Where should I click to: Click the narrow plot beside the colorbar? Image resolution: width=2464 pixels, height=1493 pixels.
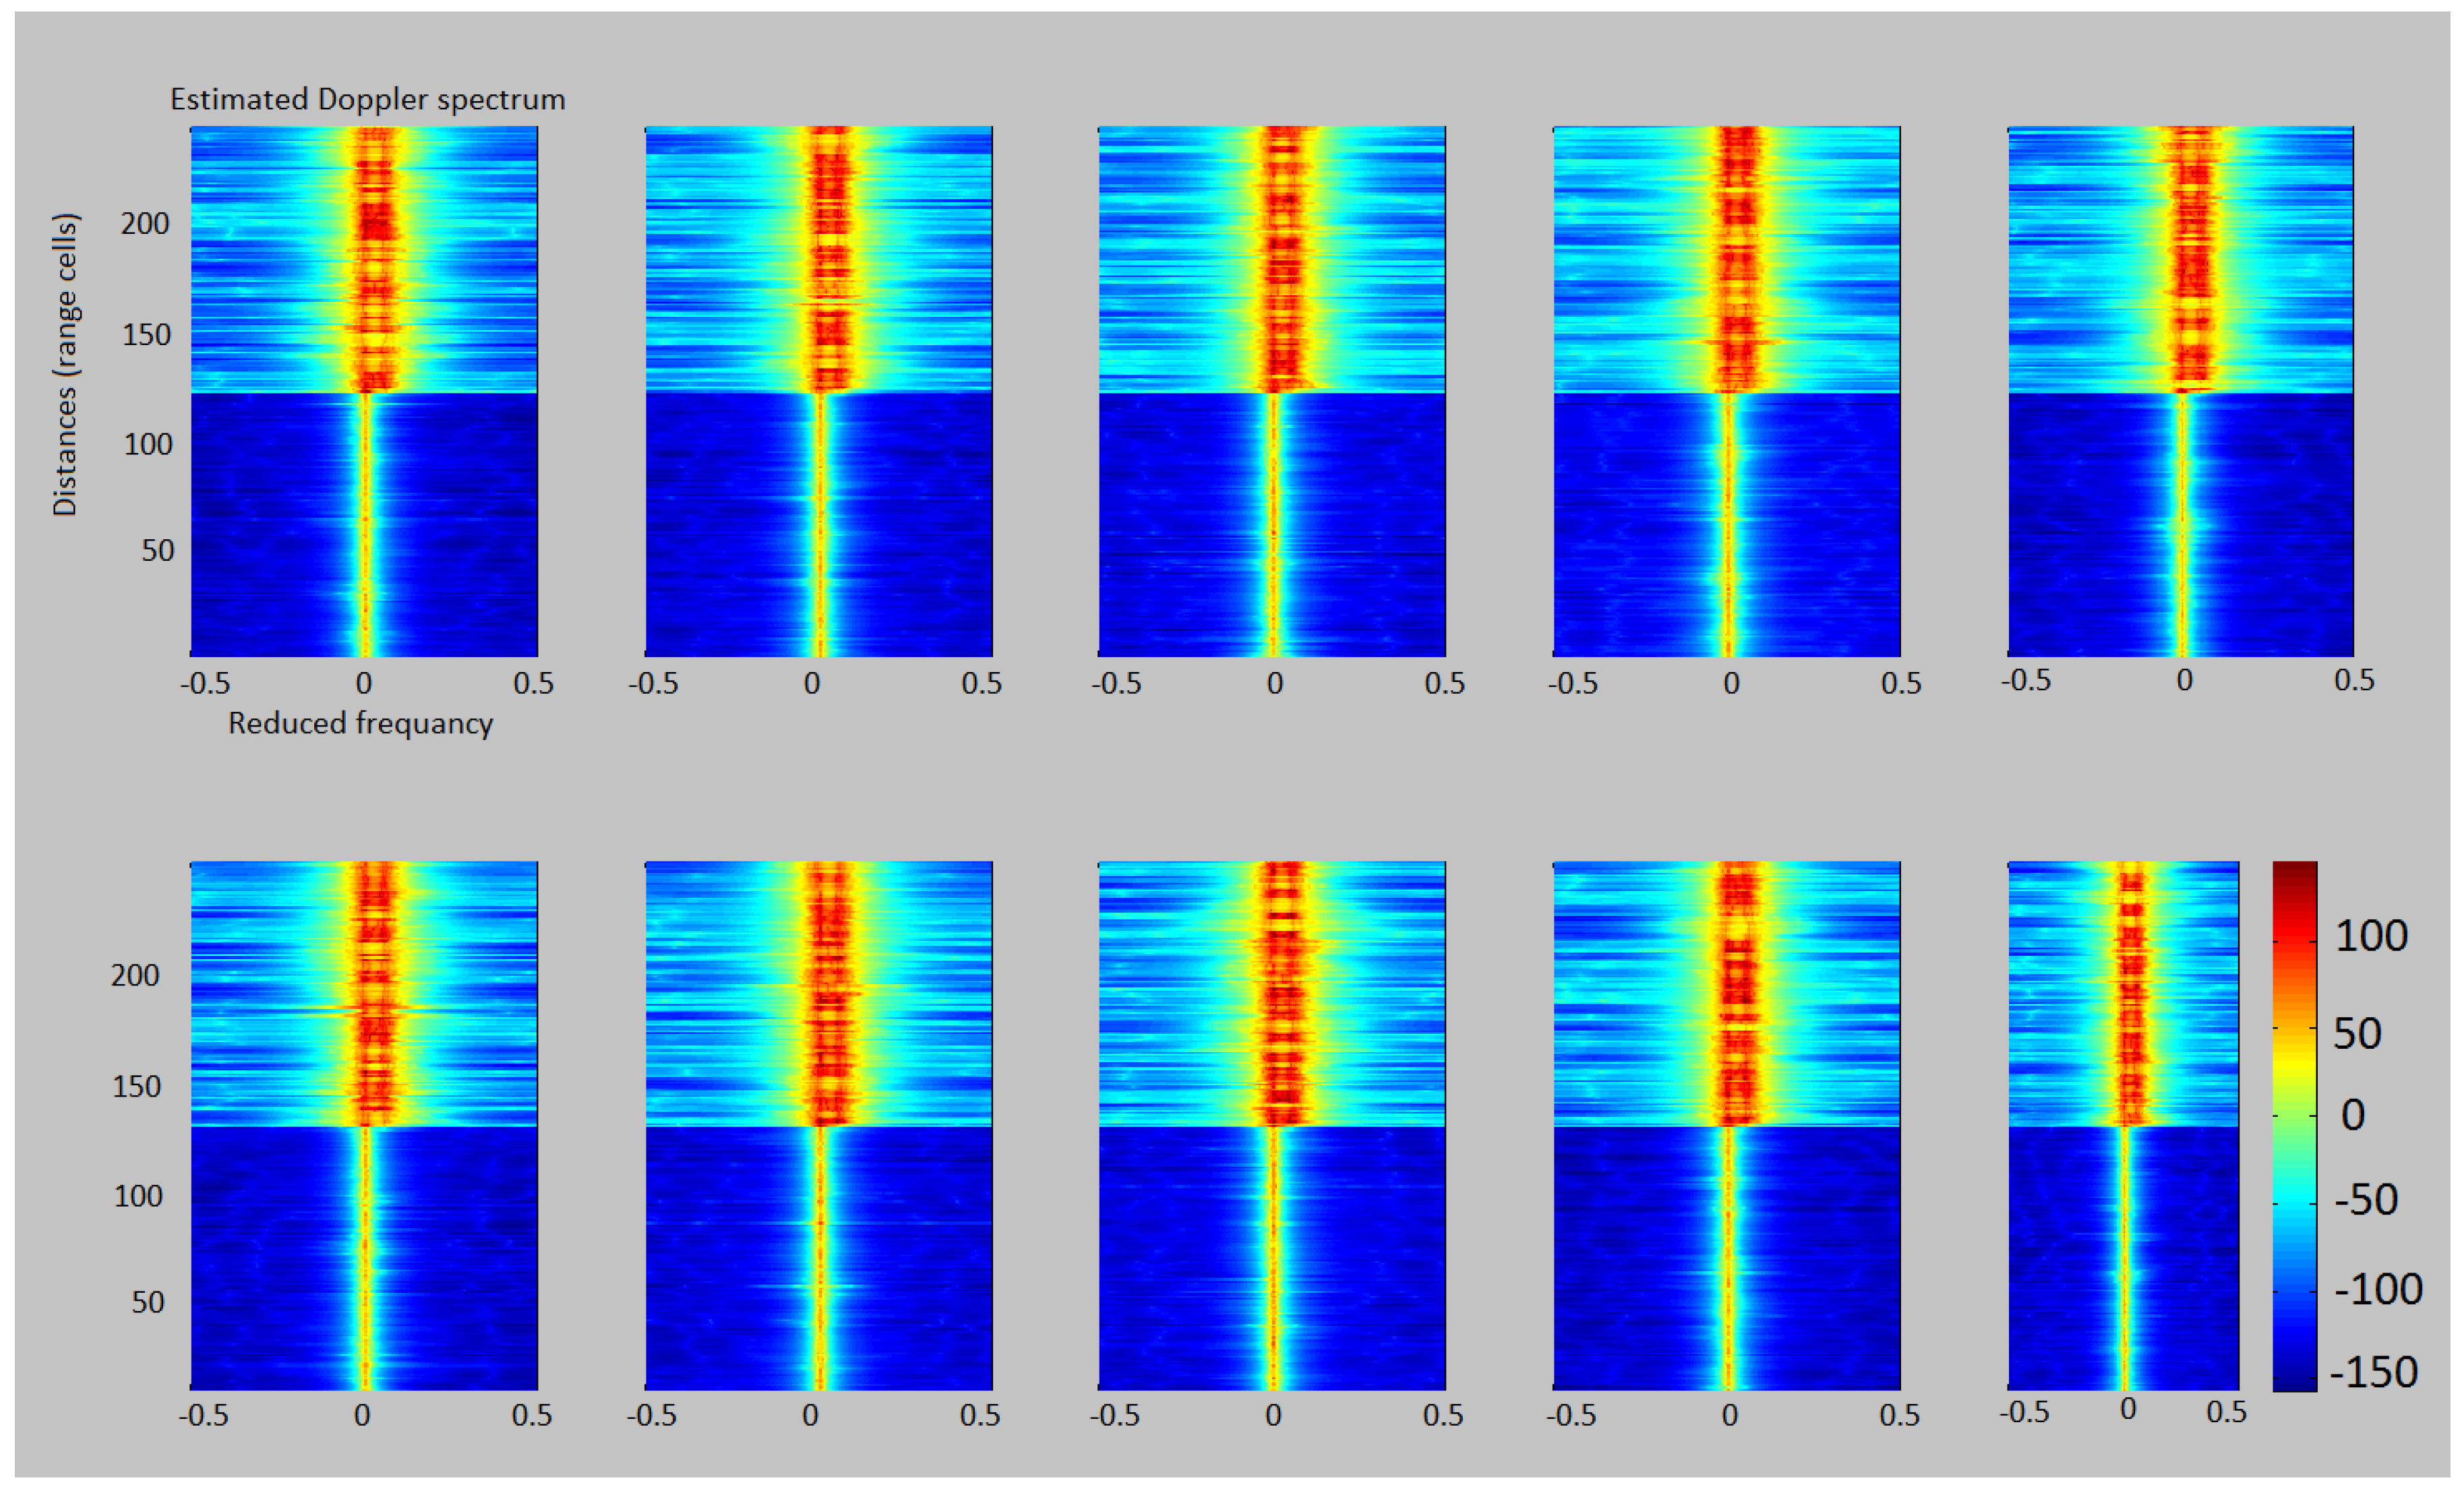coord(2123,1125)
